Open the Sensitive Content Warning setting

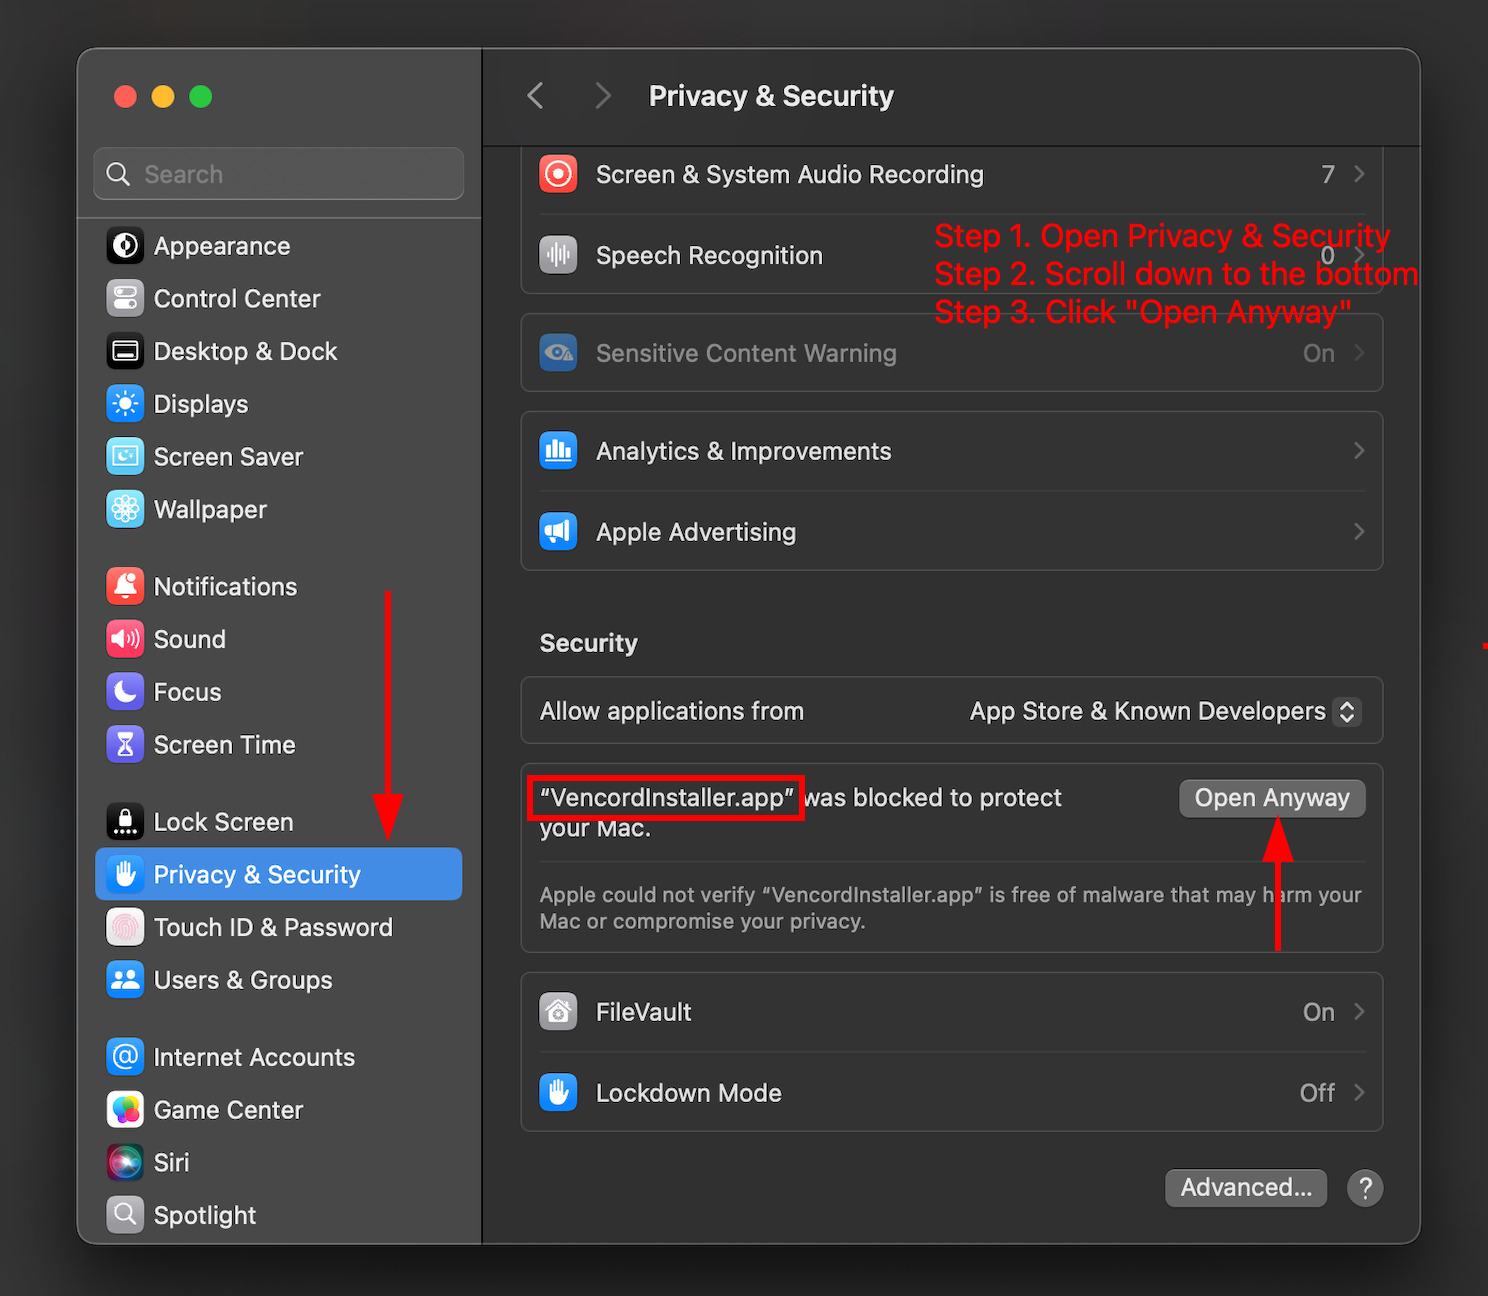950,353
